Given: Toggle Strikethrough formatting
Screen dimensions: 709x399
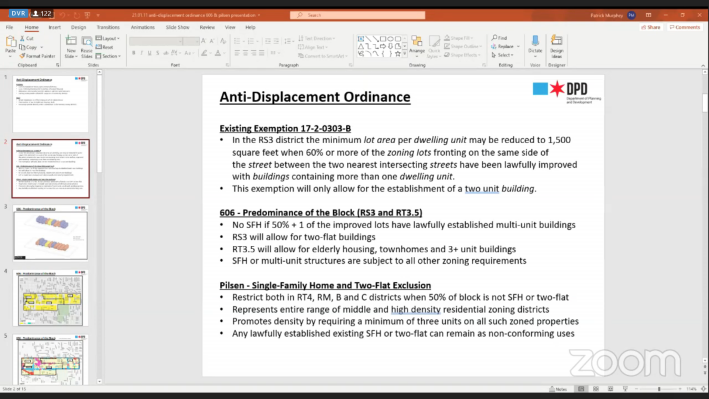Looking at the screenshot, I should tap(165, 53).
